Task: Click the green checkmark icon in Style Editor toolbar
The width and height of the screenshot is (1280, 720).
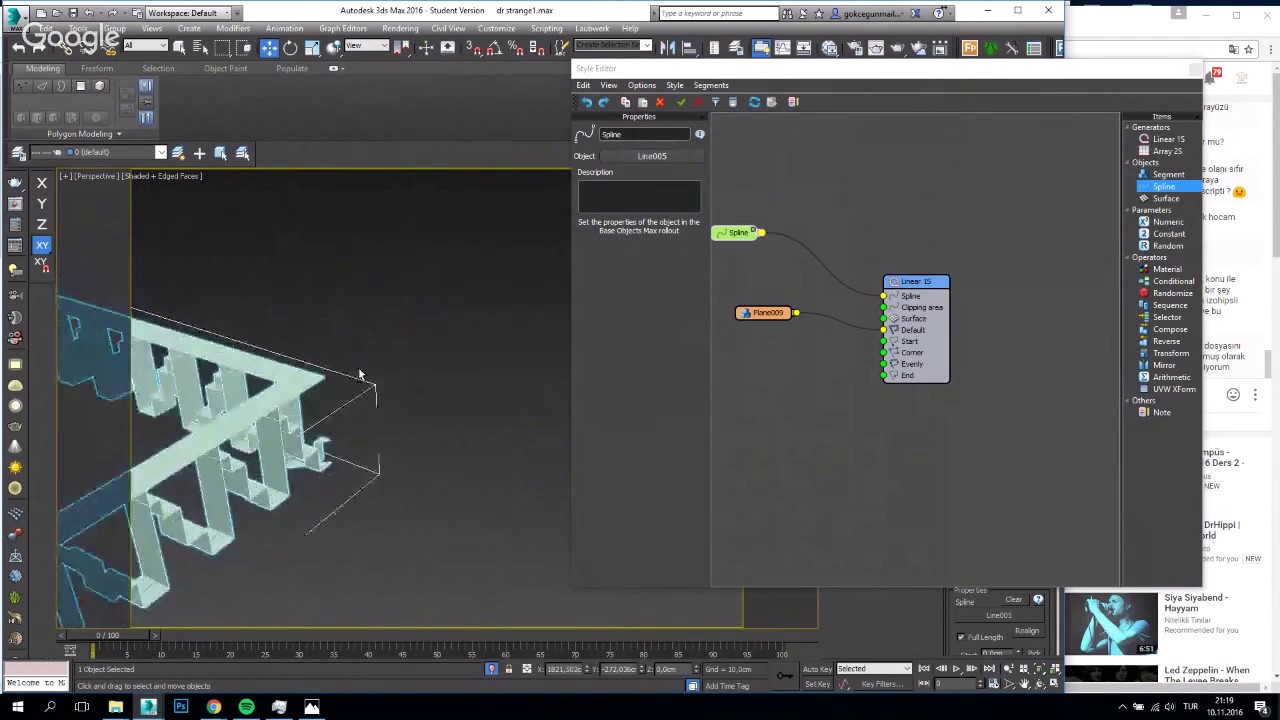Action: tap(681, 102)
